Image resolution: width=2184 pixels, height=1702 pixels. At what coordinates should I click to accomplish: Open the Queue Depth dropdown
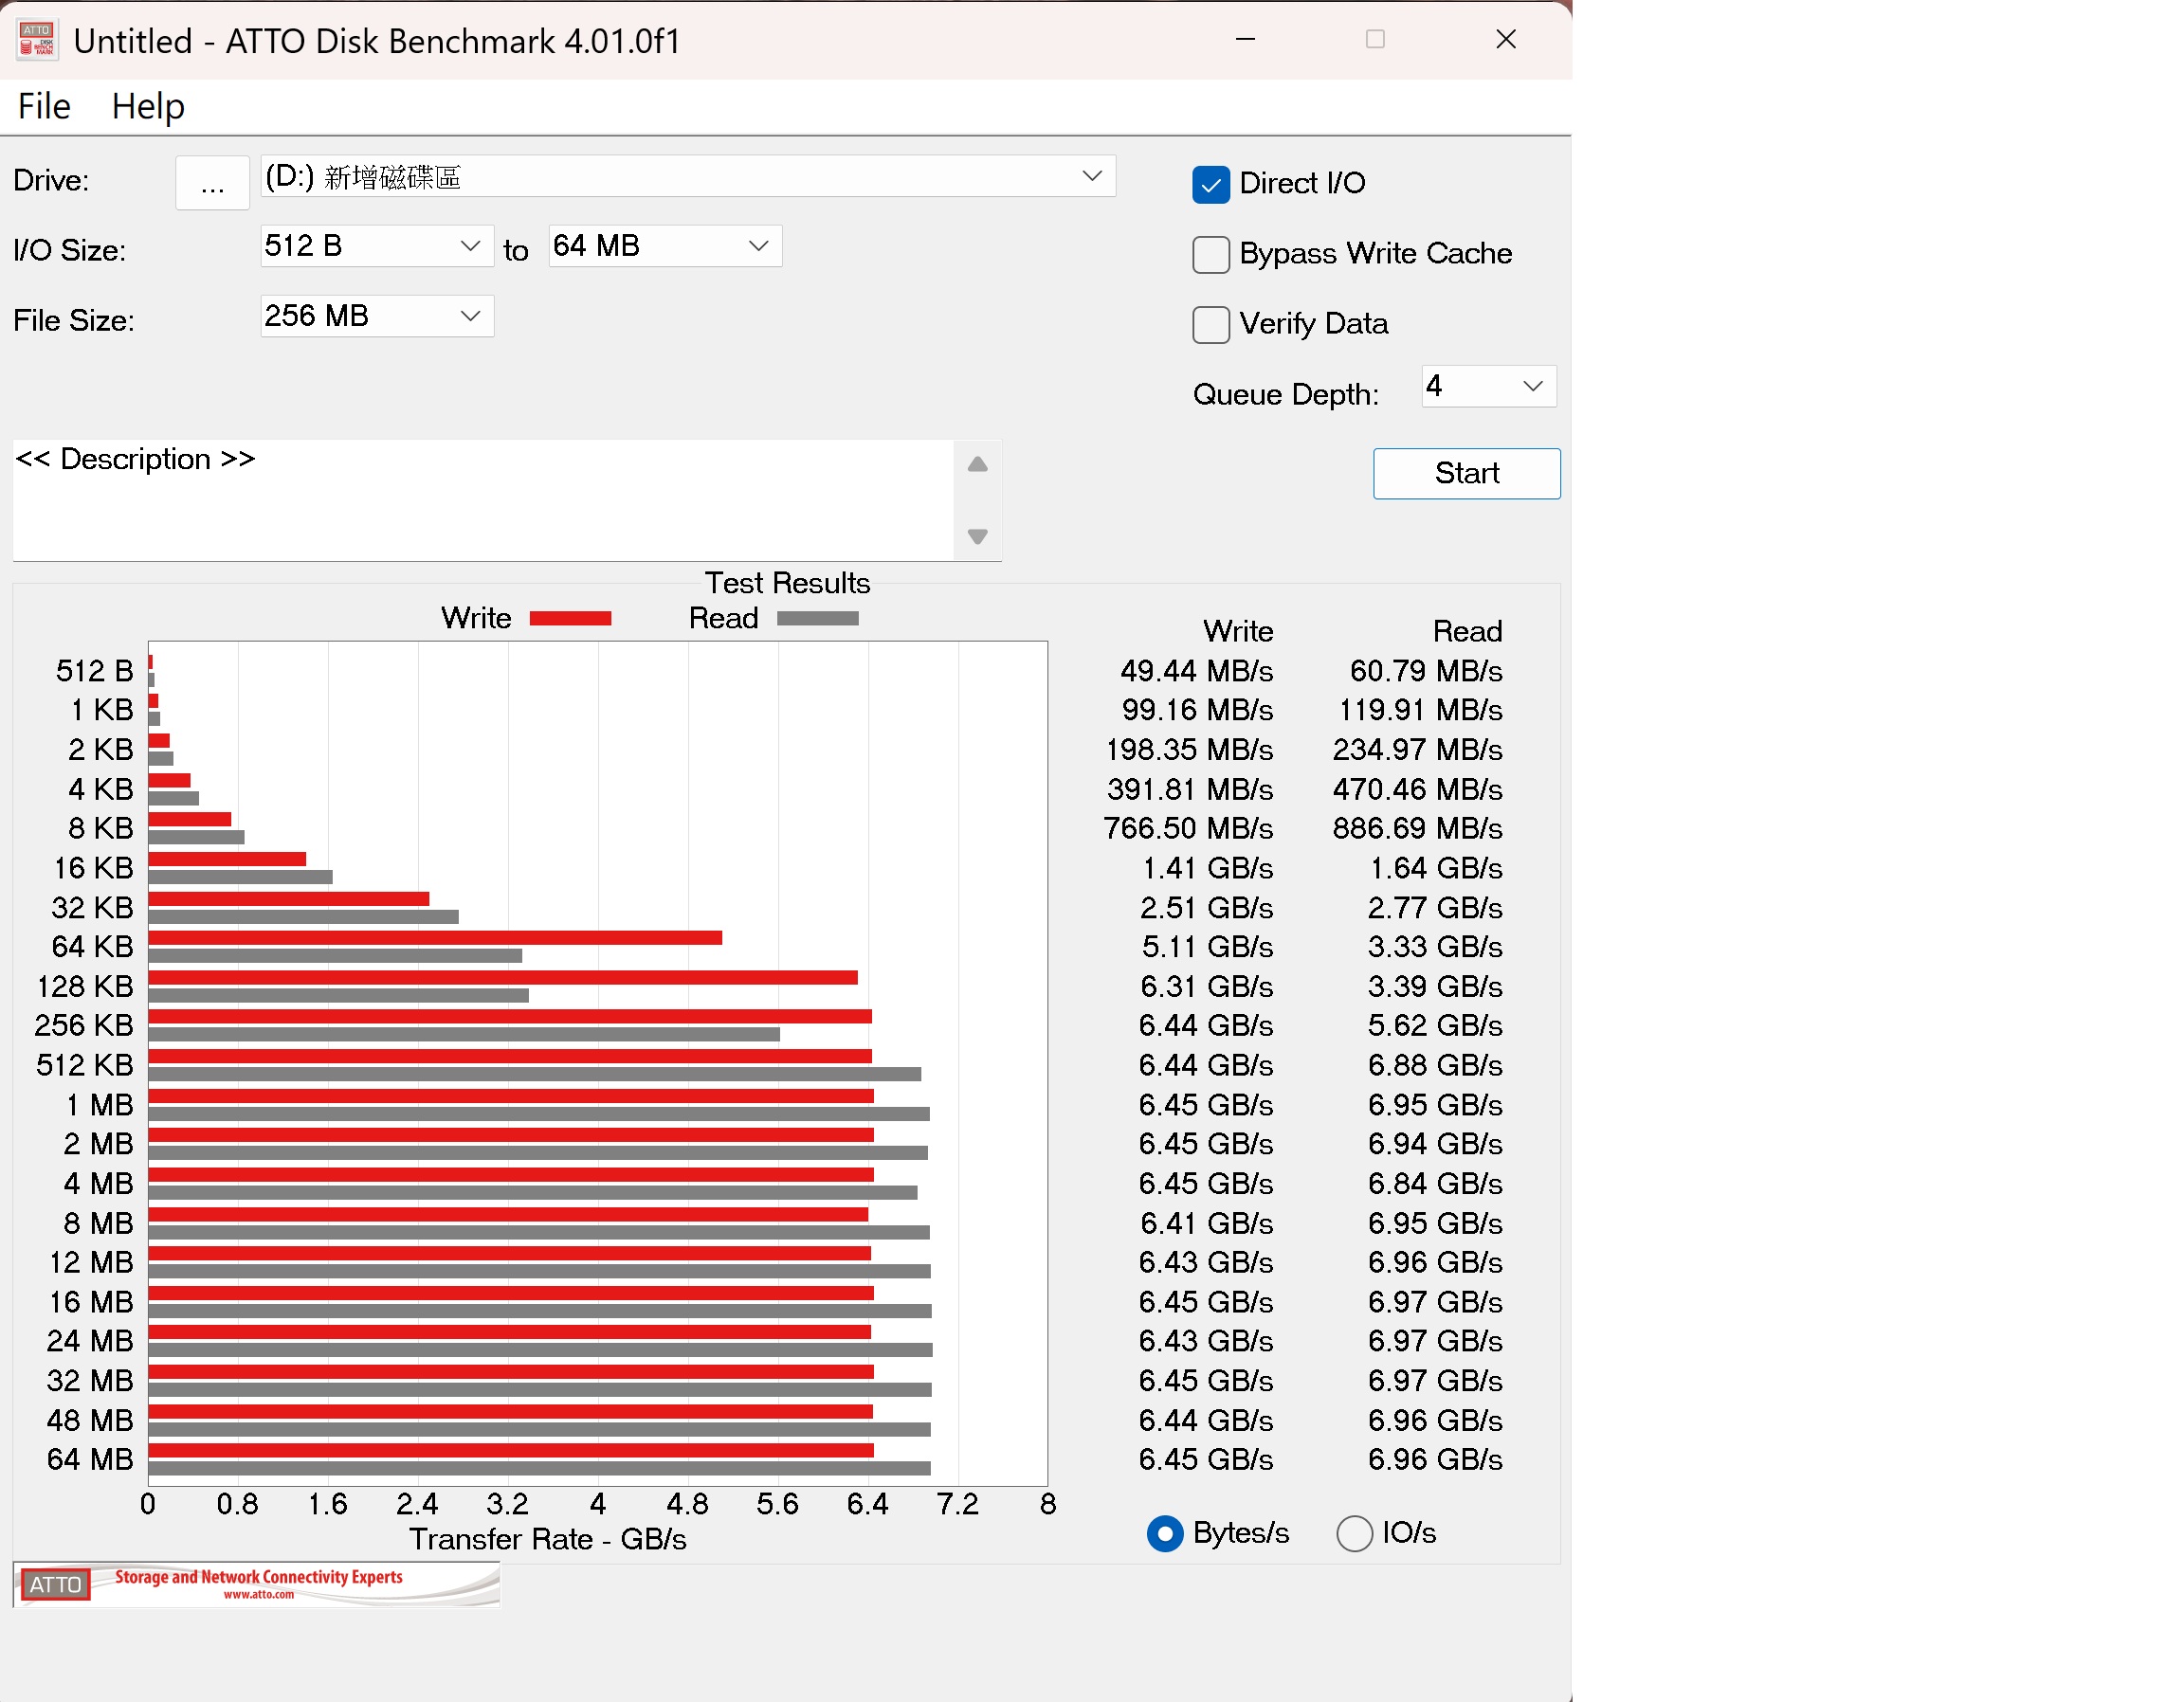pos(1489,386)
